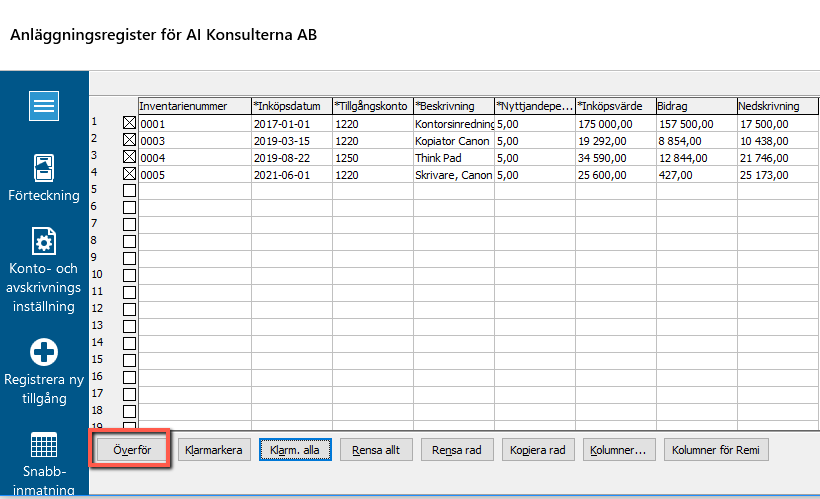Uncheck the checkbox for row 0003

(x=129, y=140)
